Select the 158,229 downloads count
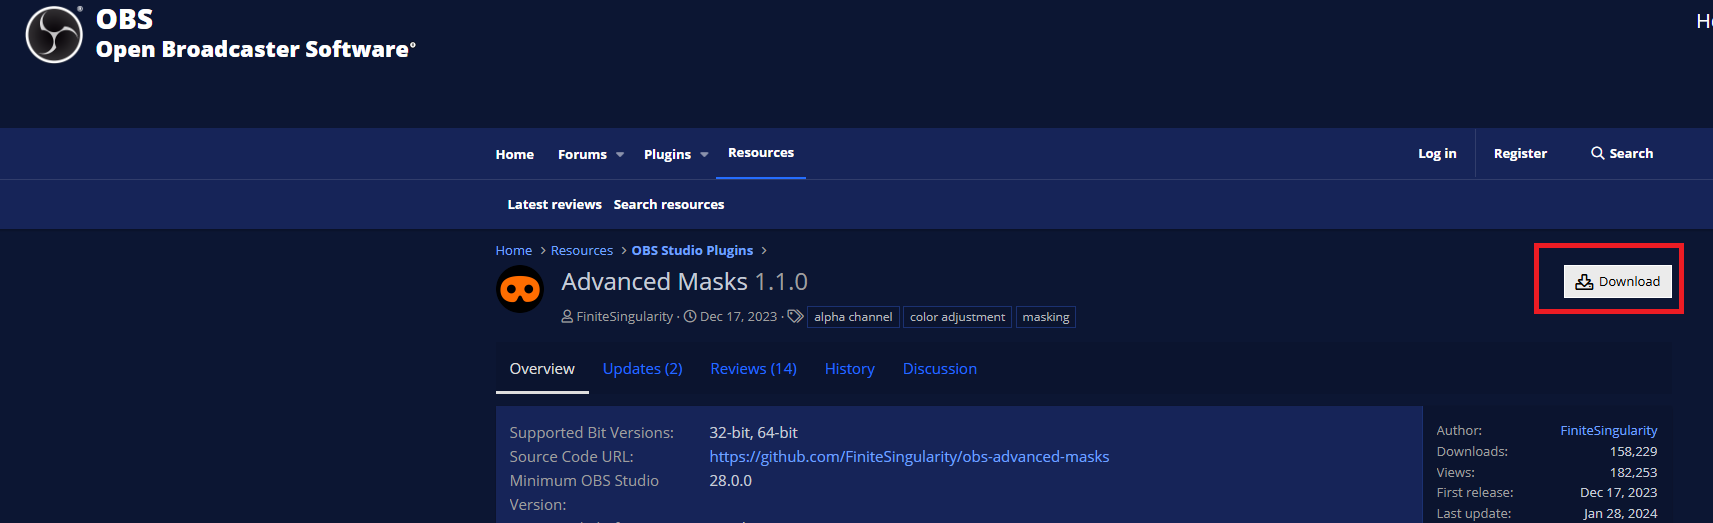This screenshot has height=523, width=1713. coord(1633,451)
